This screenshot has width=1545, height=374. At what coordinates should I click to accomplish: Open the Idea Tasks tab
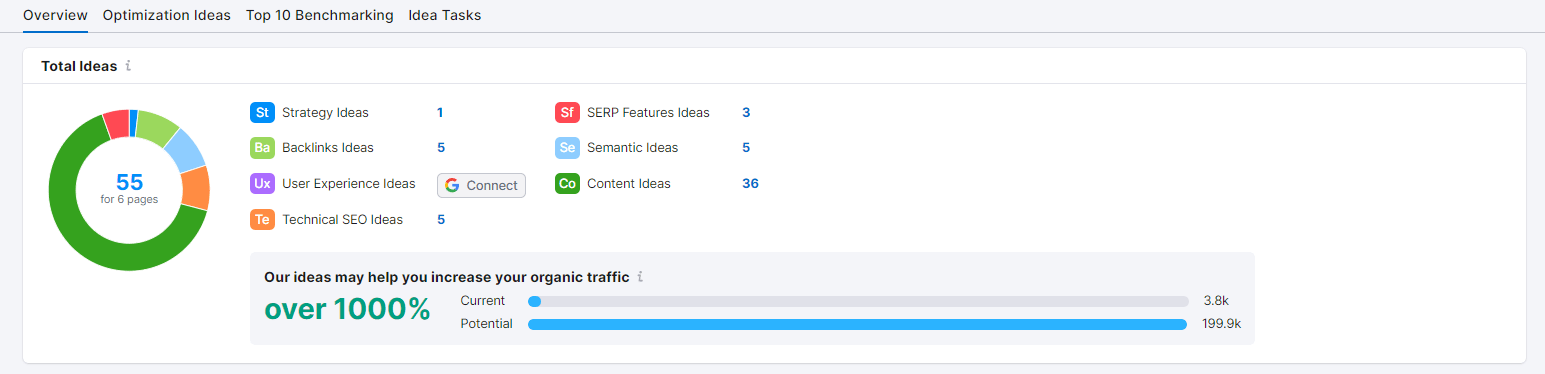445,15
